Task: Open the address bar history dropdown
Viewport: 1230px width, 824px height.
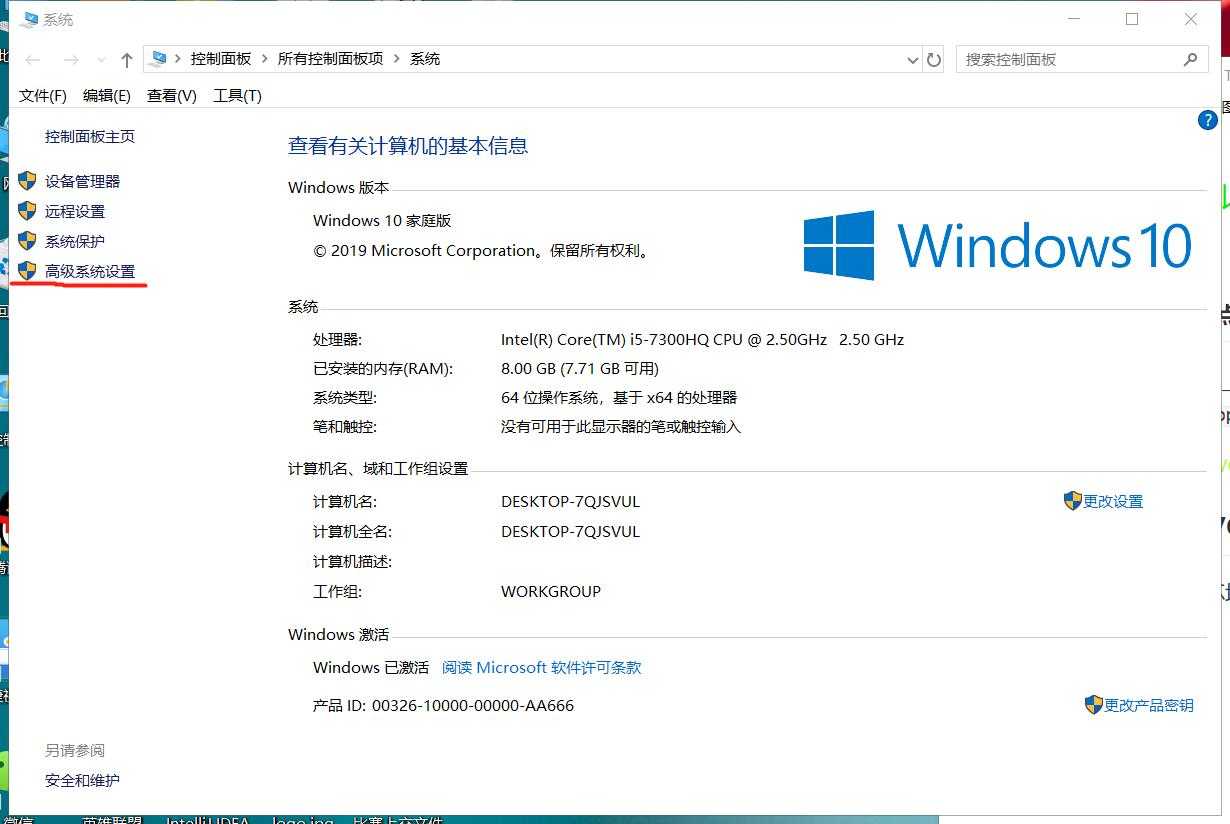Action: [912, 60]
